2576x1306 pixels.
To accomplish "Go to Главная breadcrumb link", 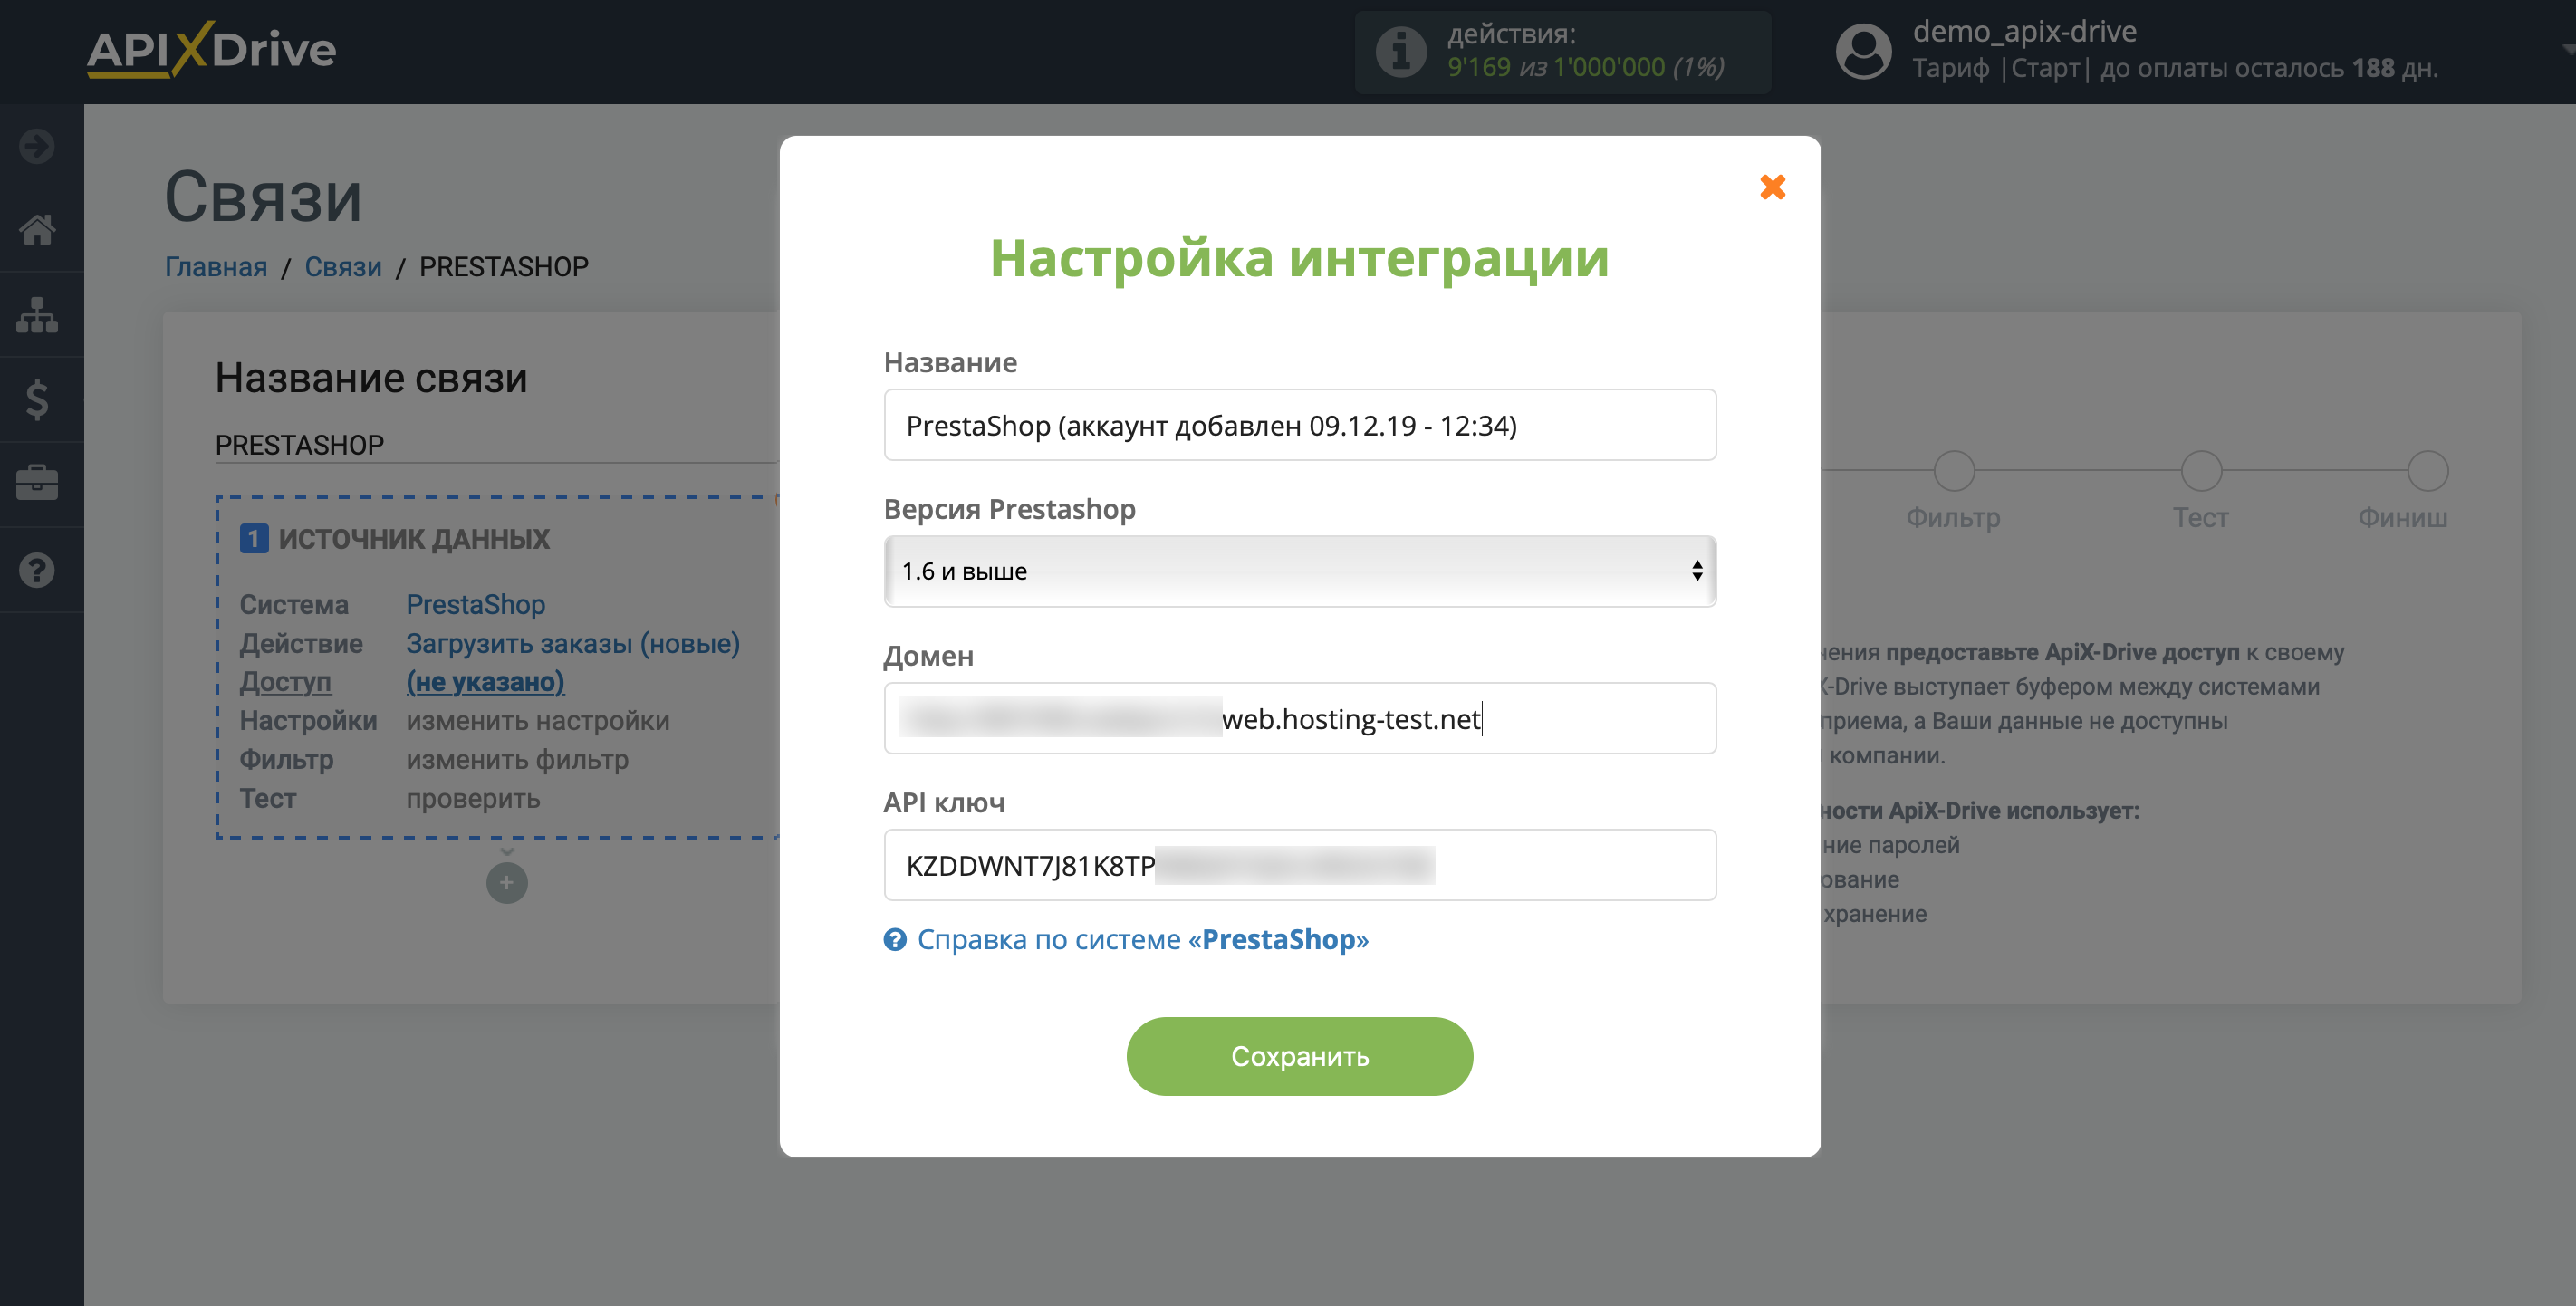I will point(216,267).
